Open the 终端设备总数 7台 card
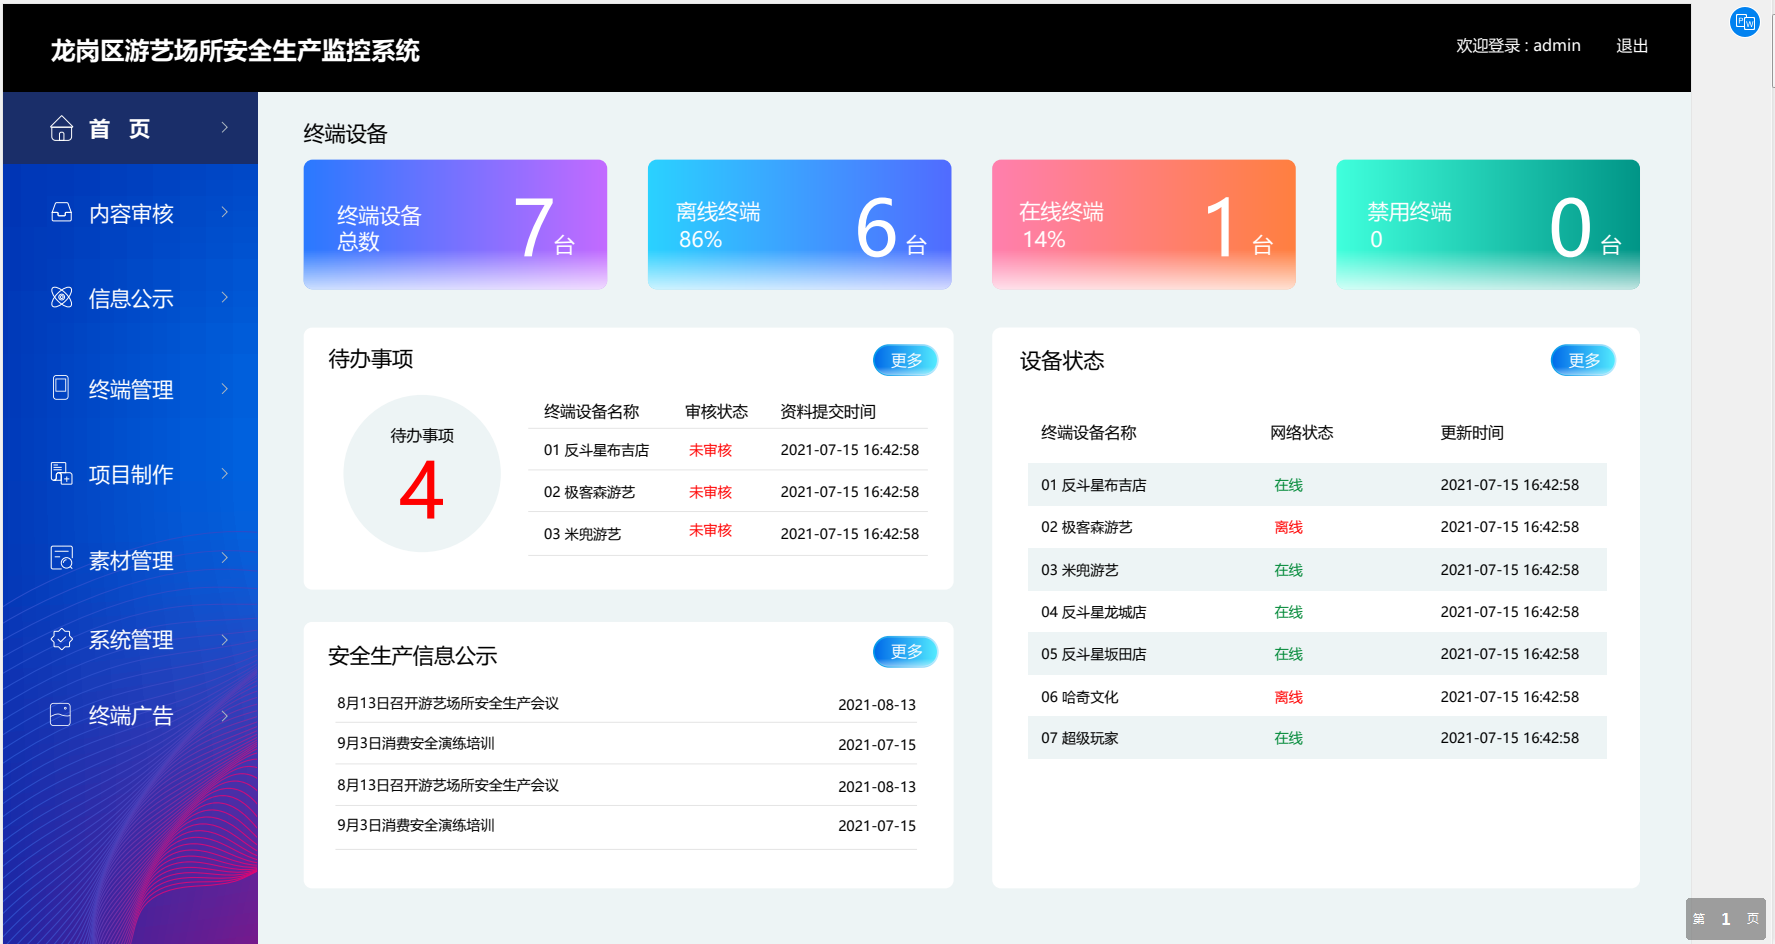The image size is (1775, 944). tap(455, 225)
